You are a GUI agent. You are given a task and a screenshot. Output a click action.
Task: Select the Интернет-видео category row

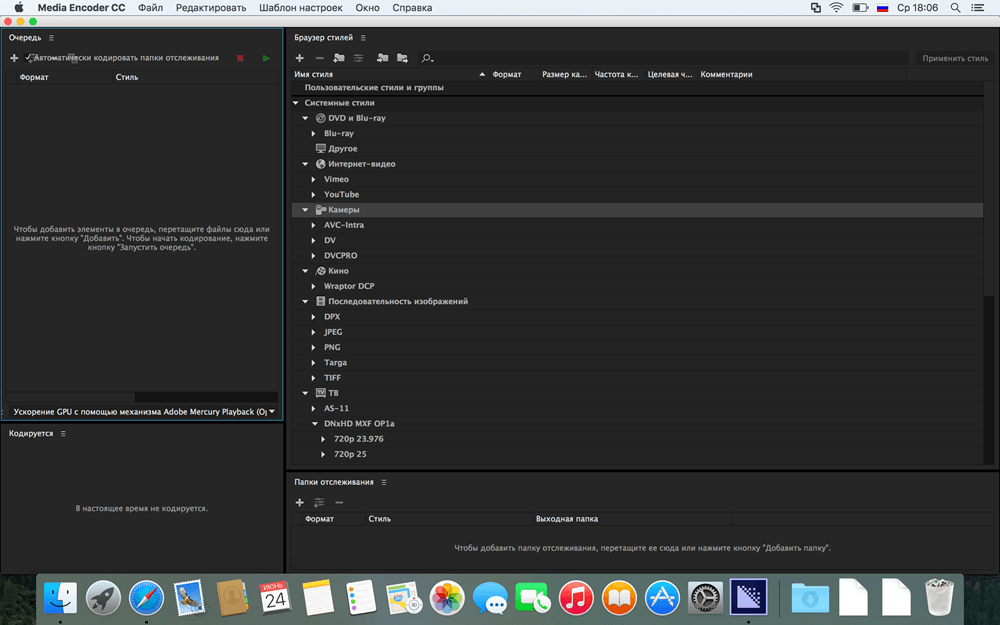click(x=638, y=164)
